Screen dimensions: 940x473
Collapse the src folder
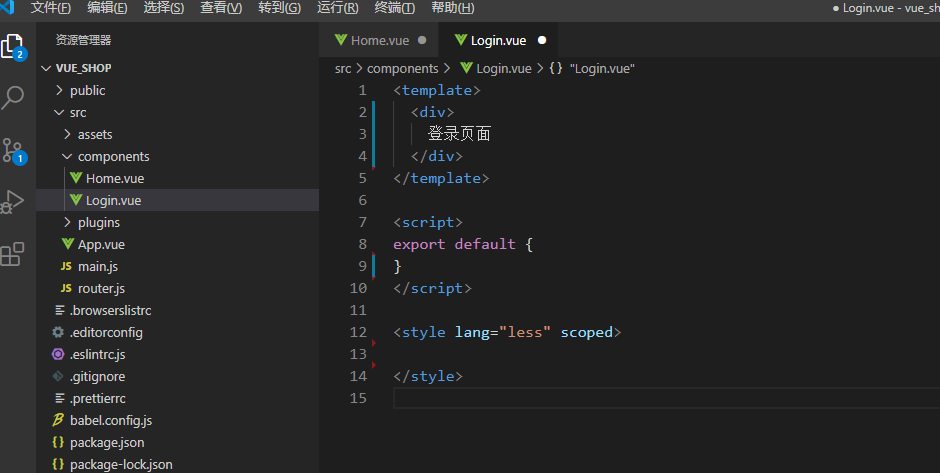pos(59,112)
